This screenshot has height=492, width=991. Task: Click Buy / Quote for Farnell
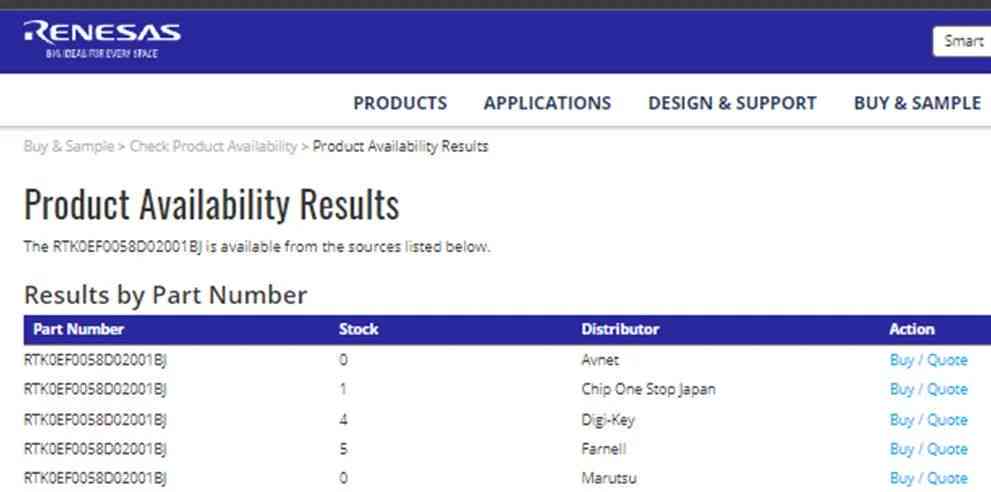(x=928, y=449)
